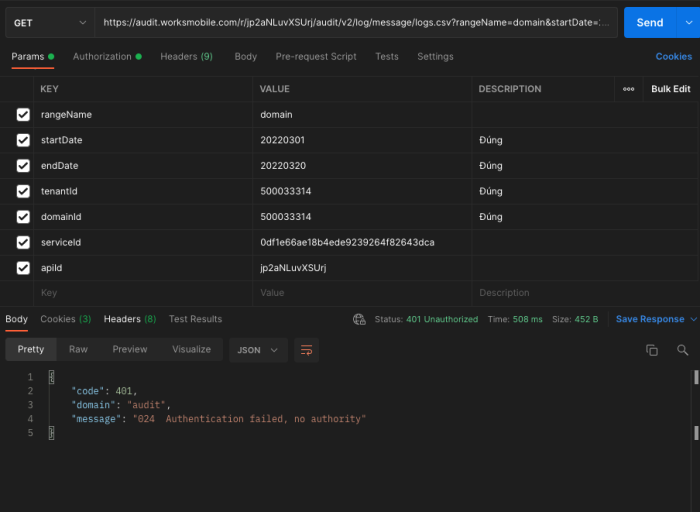The image size is (700, 512).
Task: Click domainId value '500033314'
Action: [x=286, y=217]
